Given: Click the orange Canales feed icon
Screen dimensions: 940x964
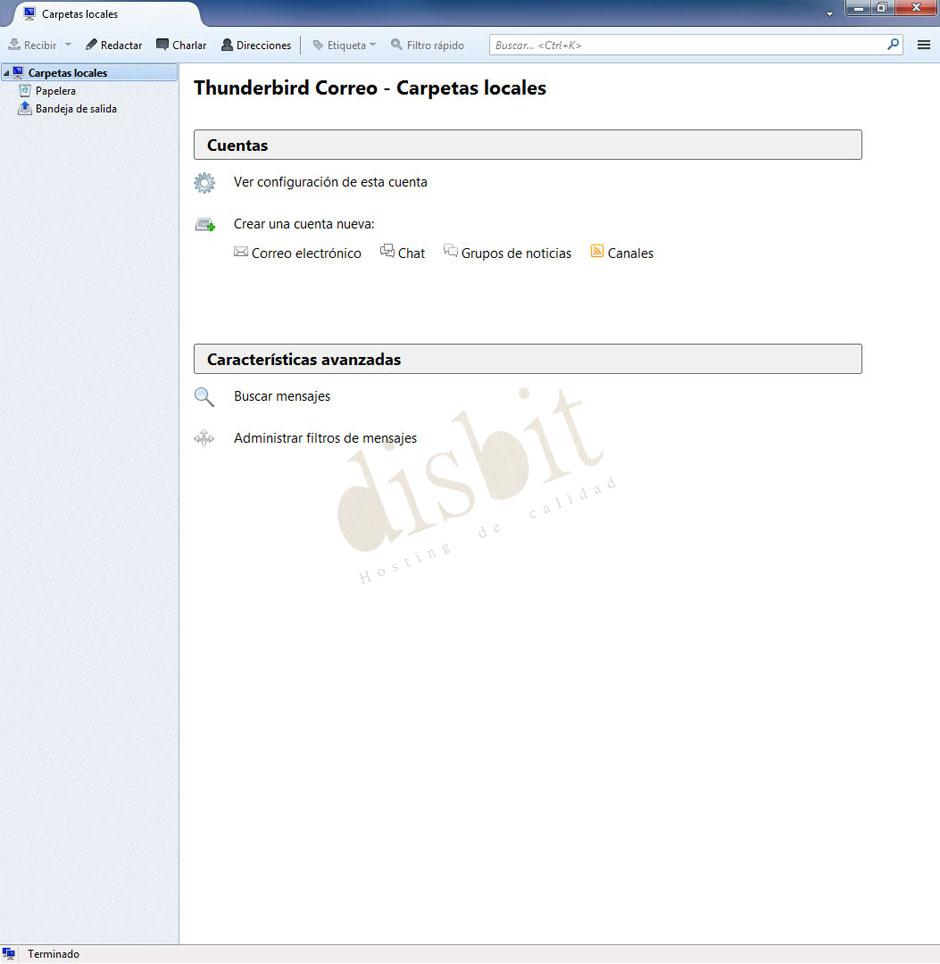Looking at the screenshot, I should point(597,252).
